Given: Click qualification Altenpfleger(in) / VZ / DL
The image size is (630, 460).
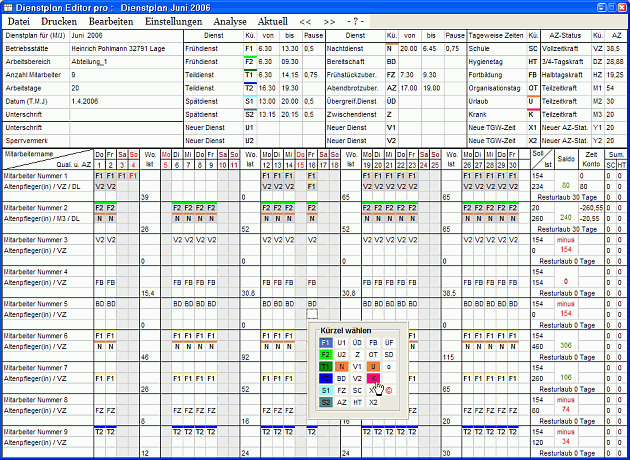Looking at the screenshot, I should coord(41,187).
